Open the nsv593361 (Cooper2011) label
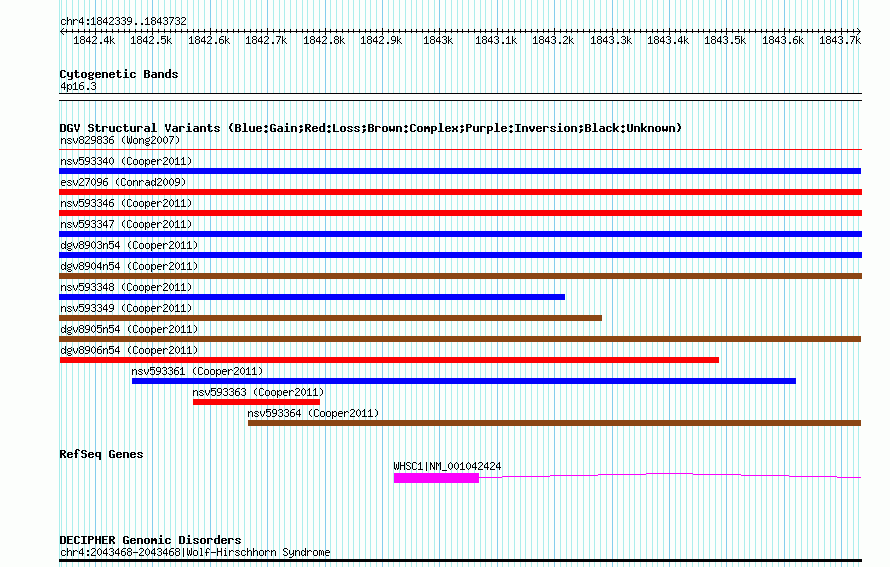 click(x=198, y=371)
